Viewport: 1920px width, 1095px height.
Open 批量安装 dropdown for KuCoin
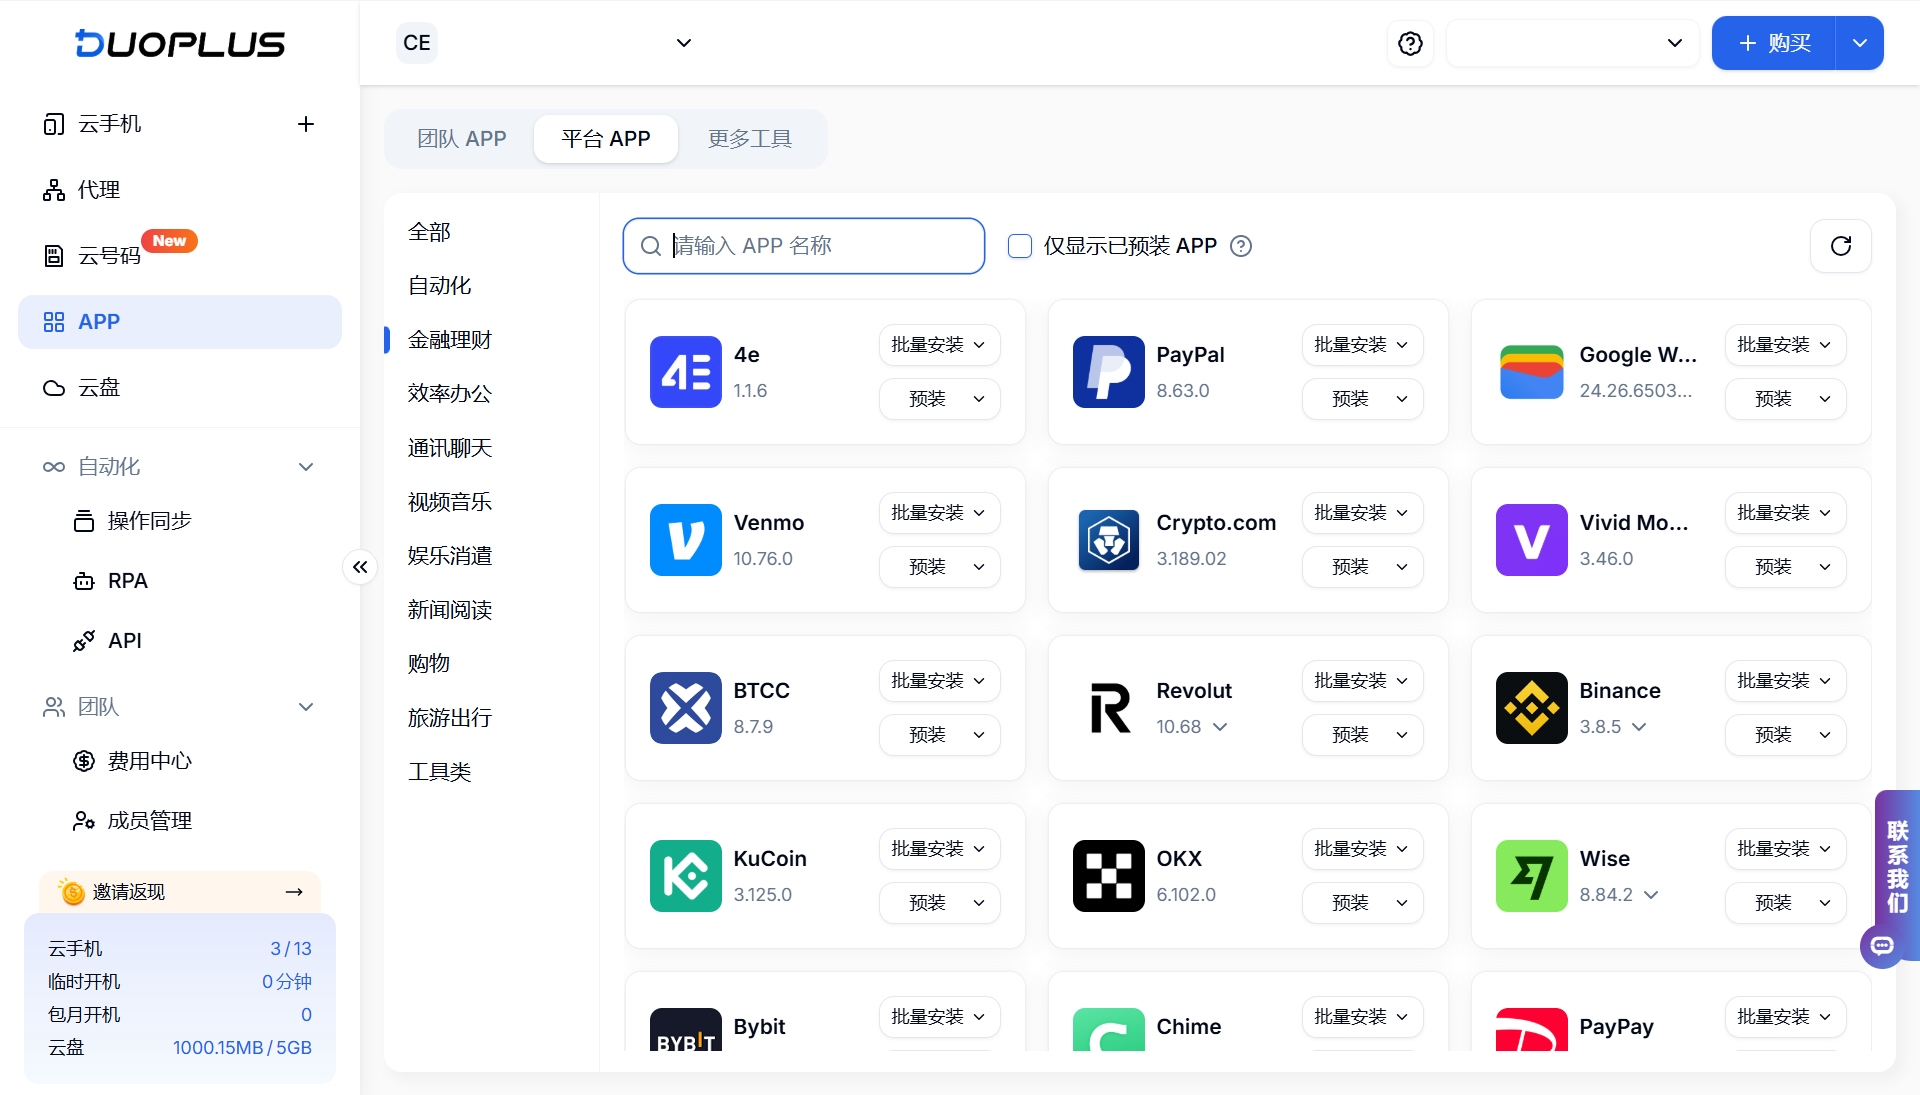pyautogui.click(x=939, y=849)
